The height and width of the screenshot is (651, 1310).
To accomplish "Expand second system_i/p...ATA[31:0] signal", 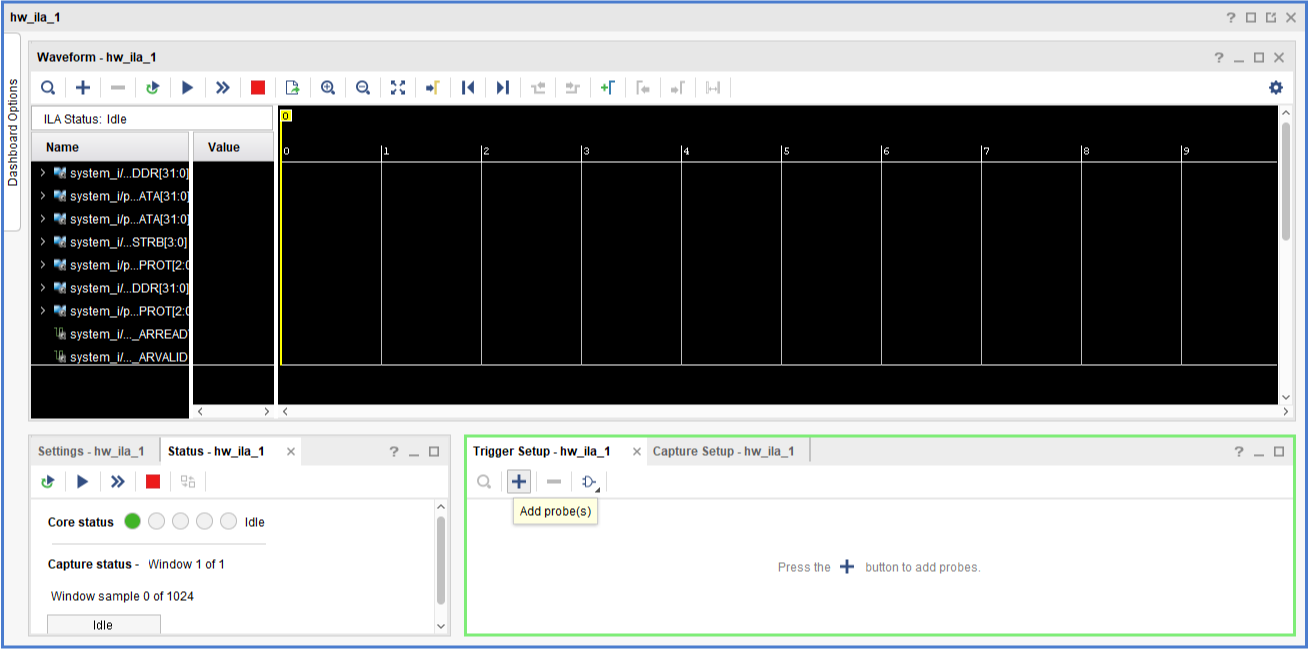I will coord(43,219).
